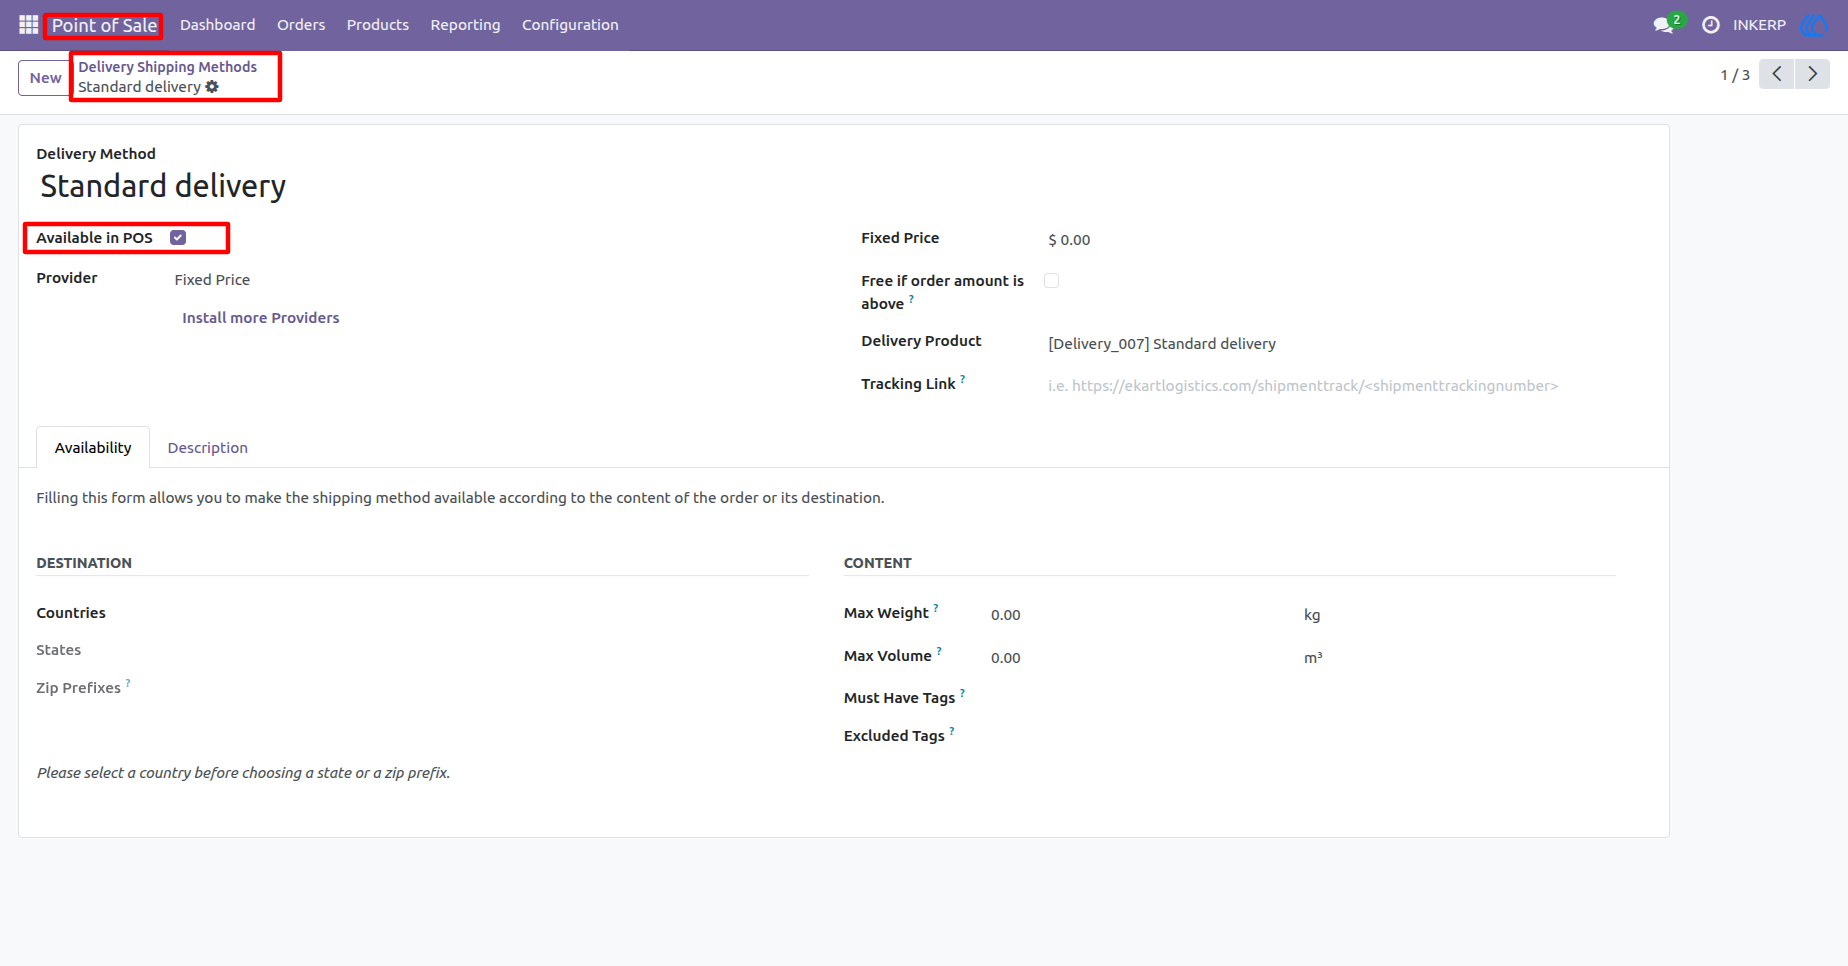Image resolution: width=1848 pixels, height=966 pixels.
Task: Switch to the Description tab
Action: [207, 448]
